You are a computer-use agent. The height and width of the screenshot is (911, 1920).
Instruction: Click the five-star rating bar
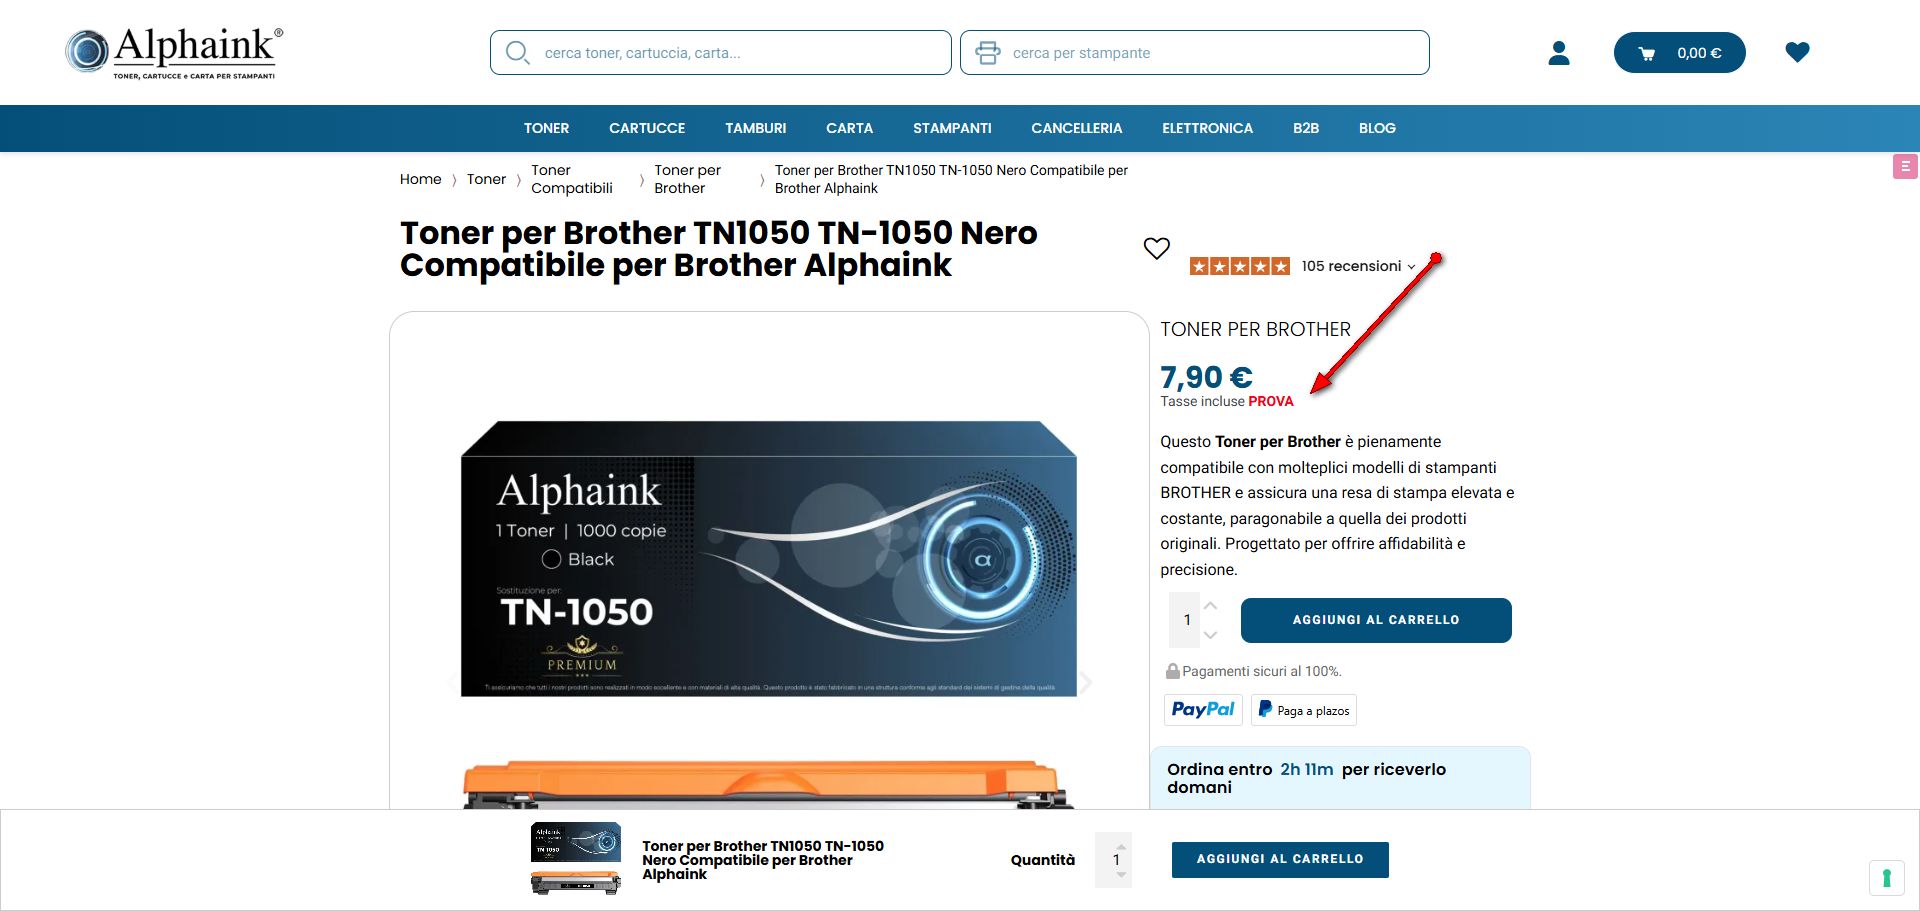coord(1239,266)
